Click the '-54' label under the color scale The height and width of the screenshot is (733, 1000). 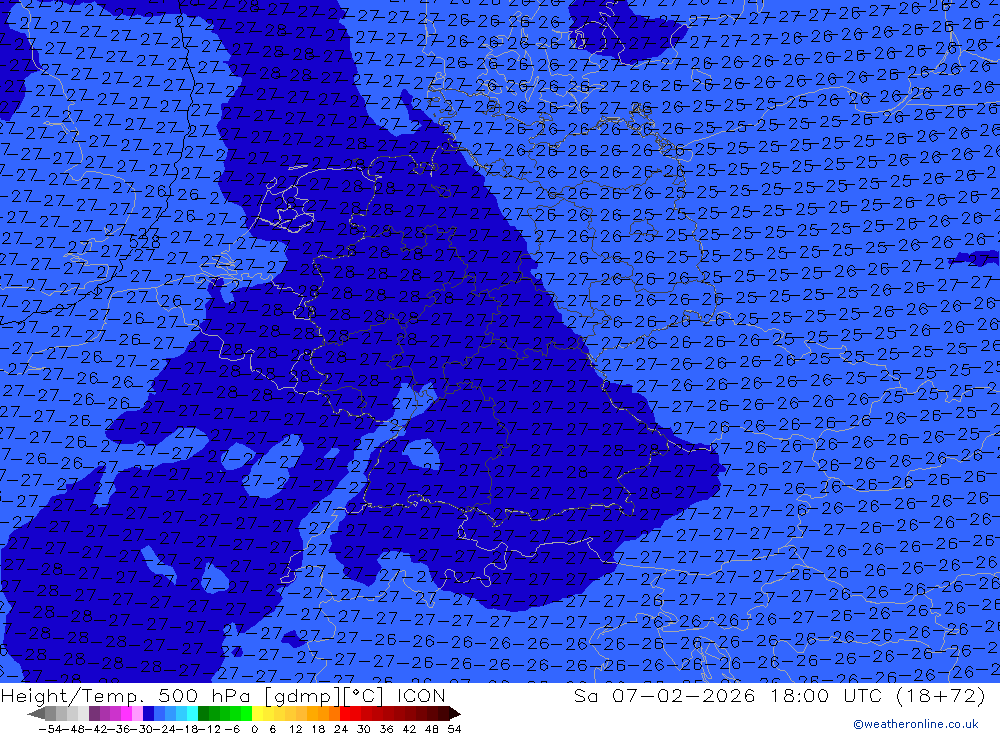50,729
